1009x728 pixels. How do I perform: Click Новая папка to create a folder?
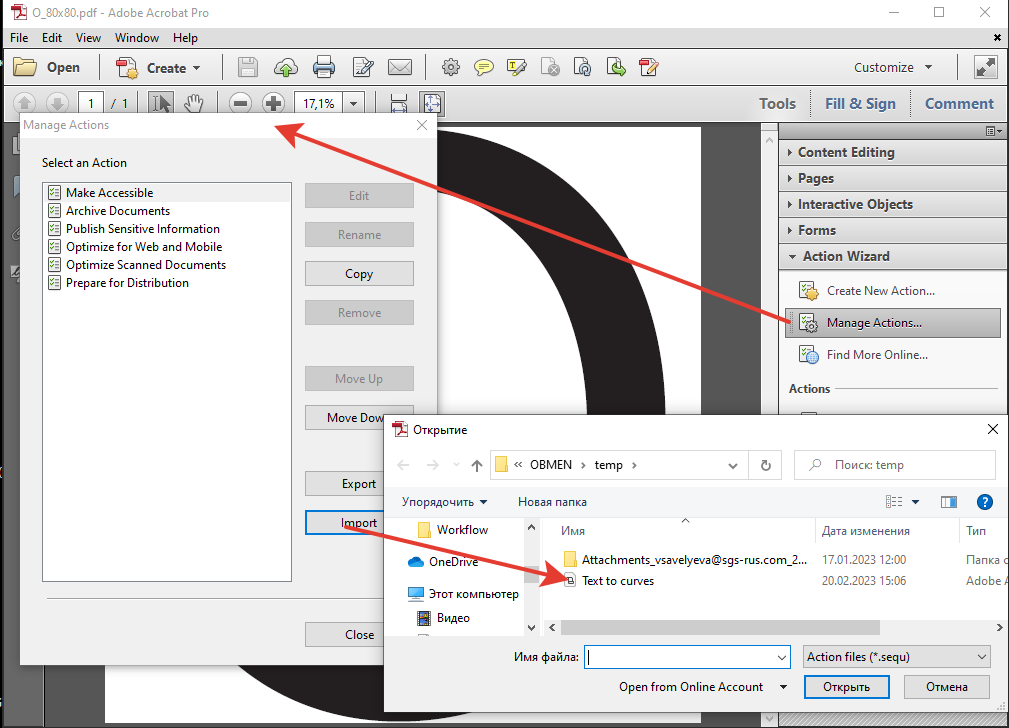(x=552, y=501)
